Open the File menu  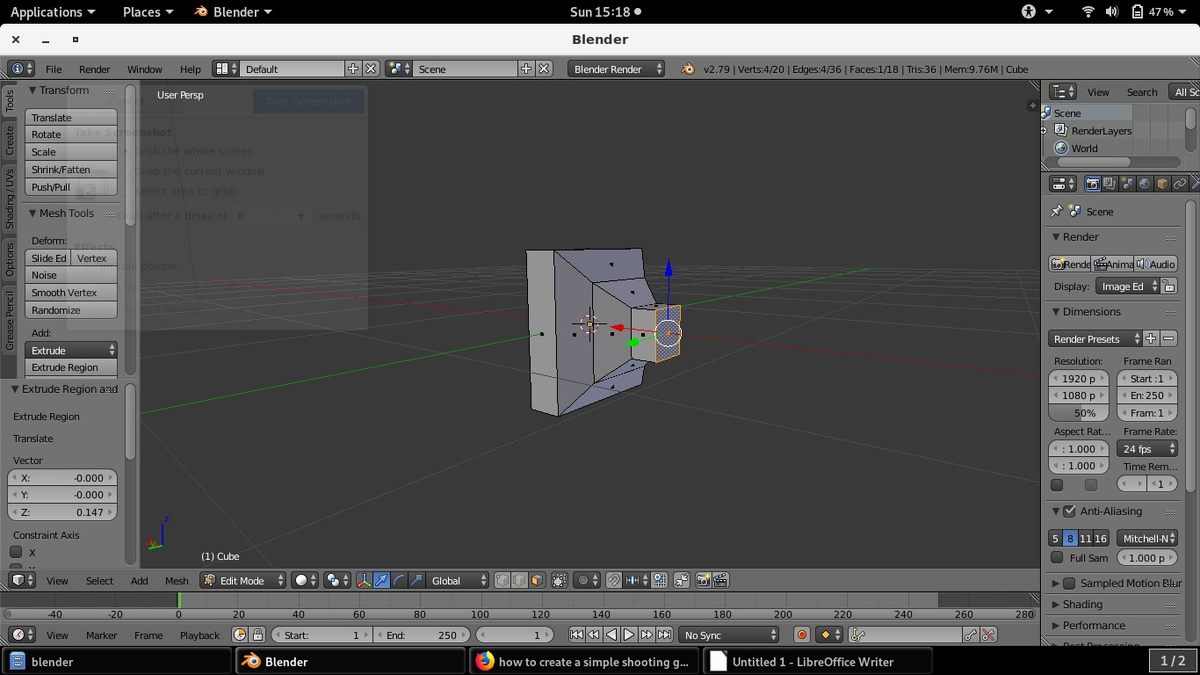tap(53, 69)
